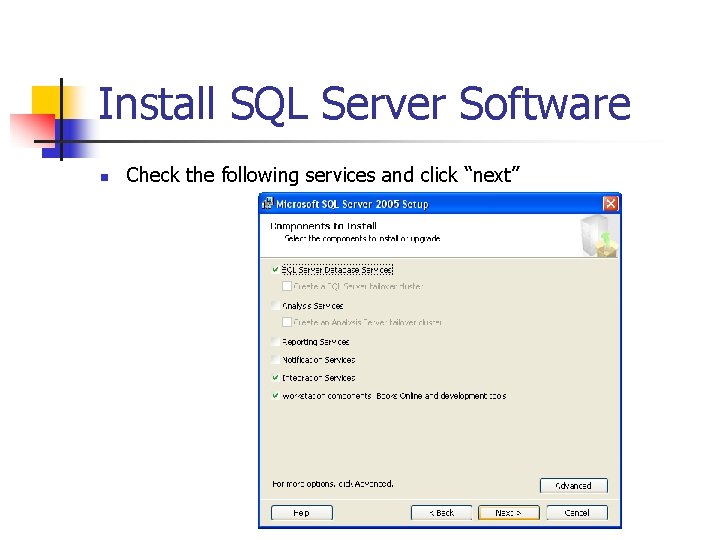Check the SQL Server Database Services checkbox
Image resolution: width=720 pixels, height=540 pixels.
(x=276, y=270)
